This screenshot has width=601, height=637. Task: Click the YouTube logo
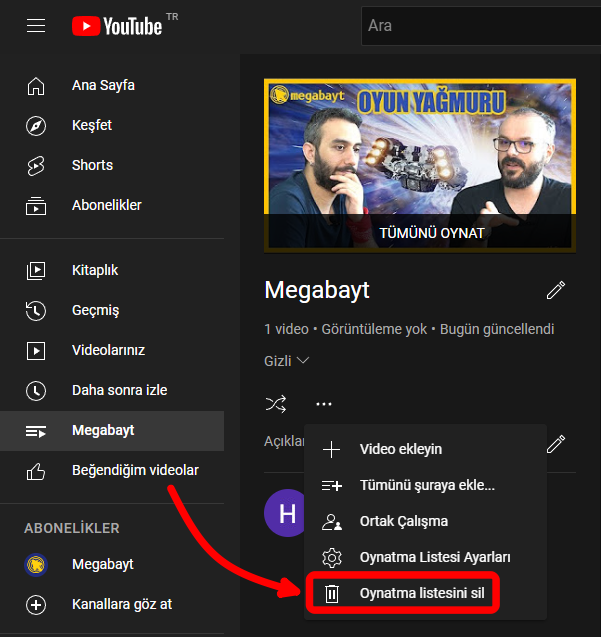pyautogui.click(x=116, y=26)
